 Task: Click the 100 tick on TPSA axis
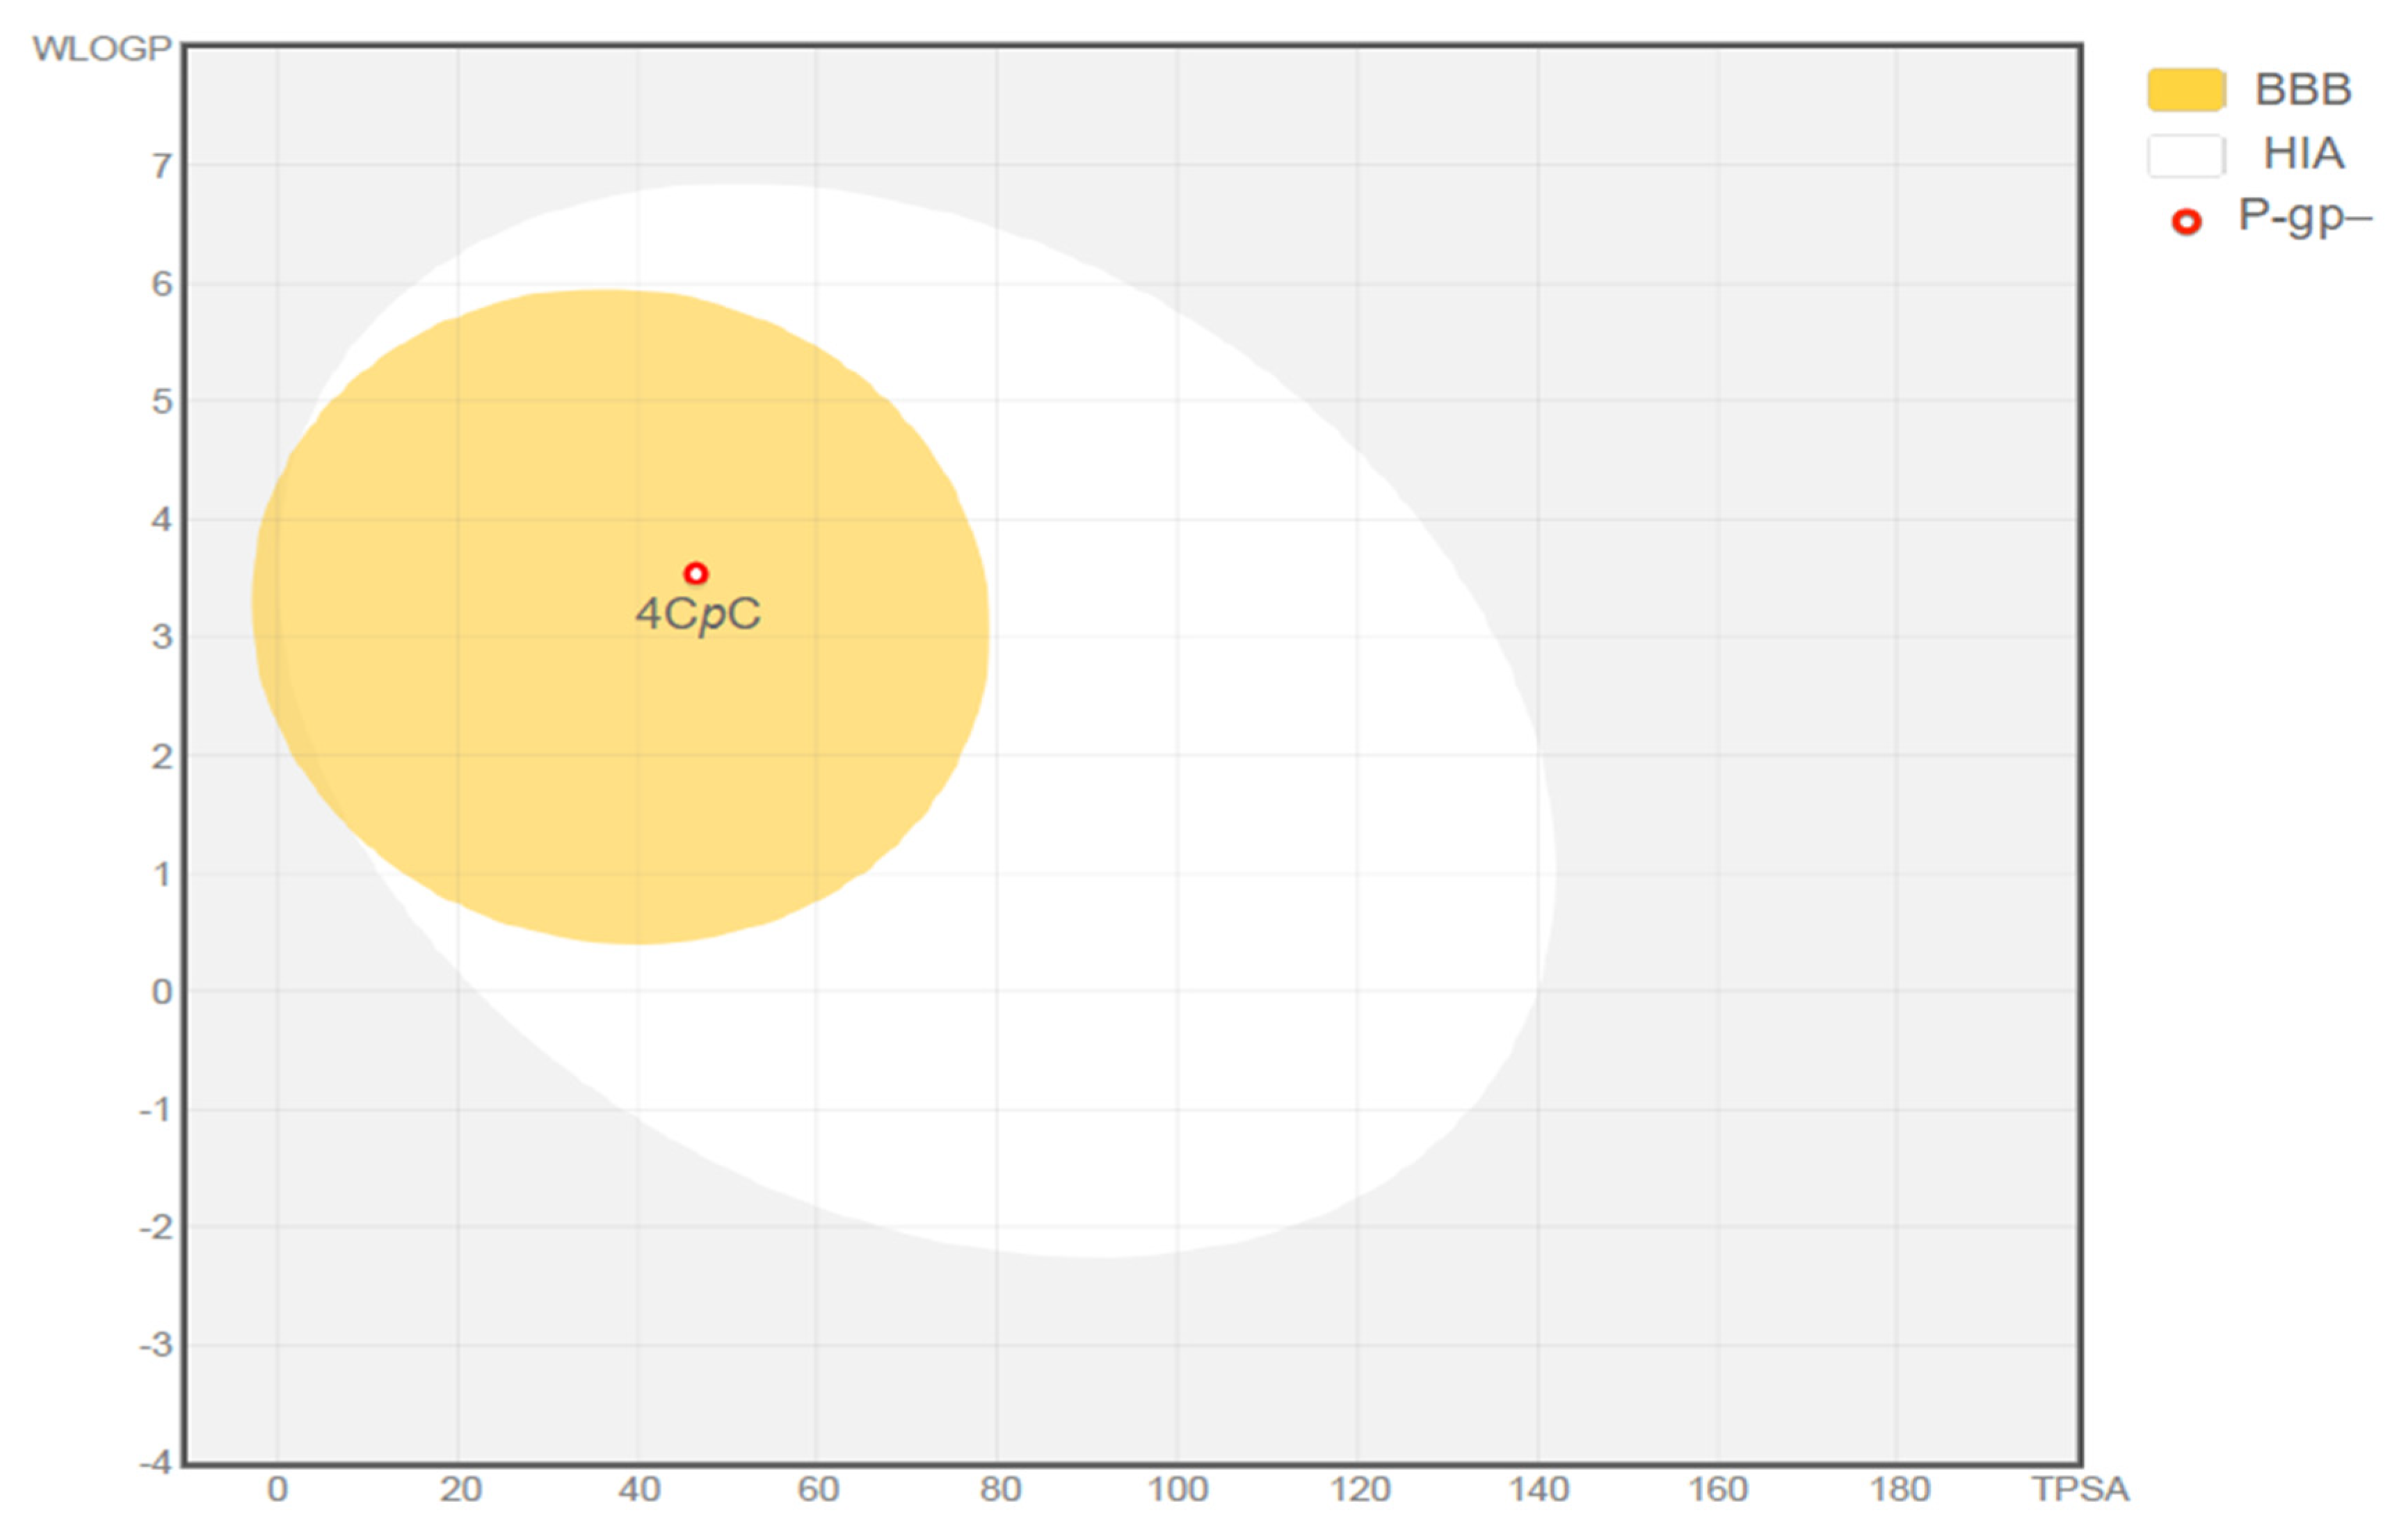[x=1177, y=1489]
